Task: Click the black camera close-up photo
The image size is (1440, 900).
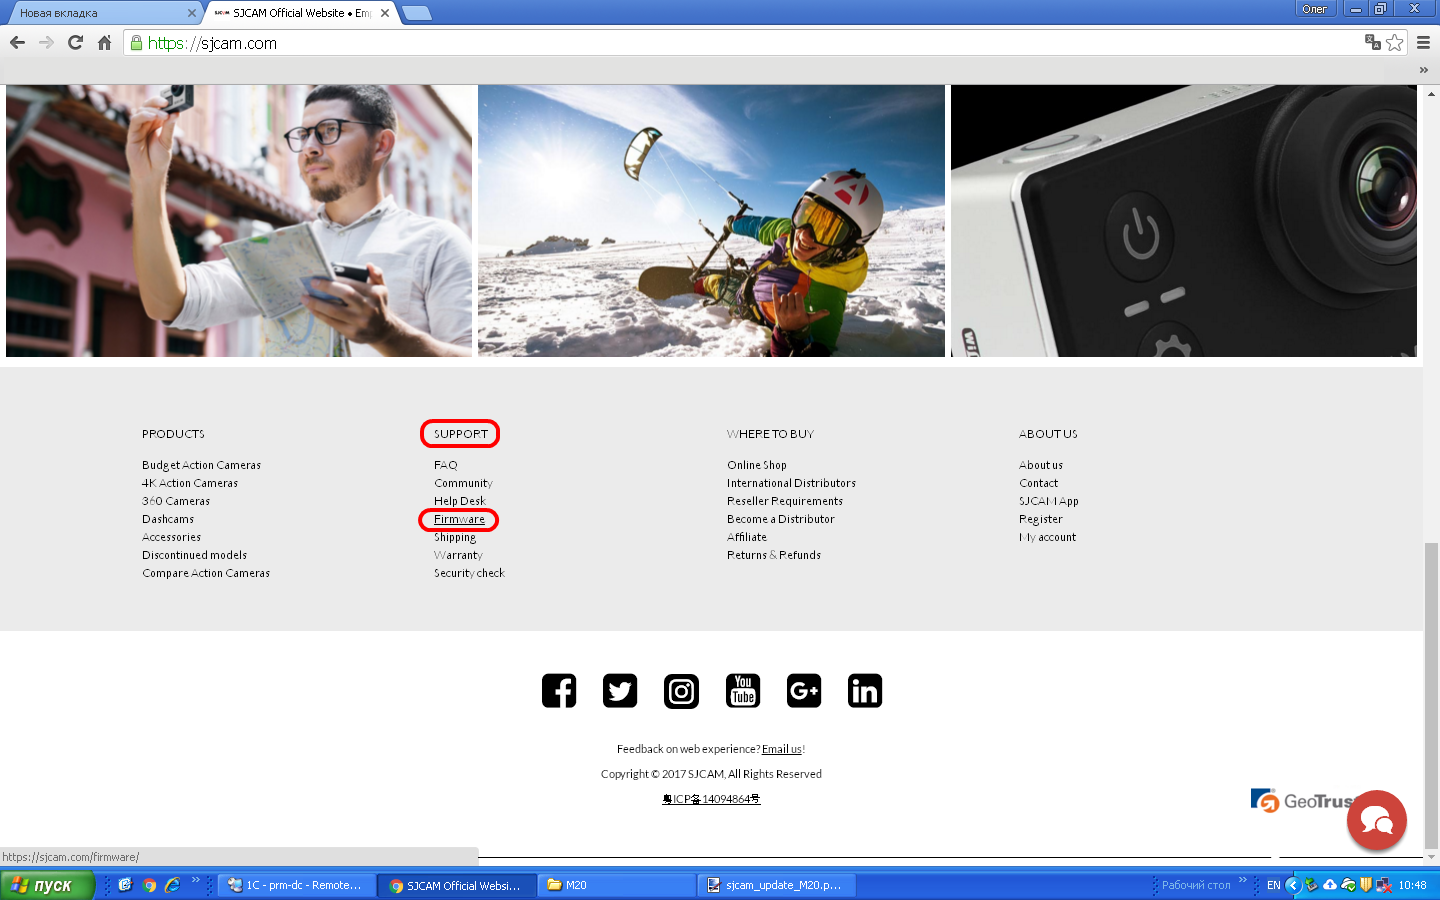Action: pyautogui.click(x=1184, y=221)
